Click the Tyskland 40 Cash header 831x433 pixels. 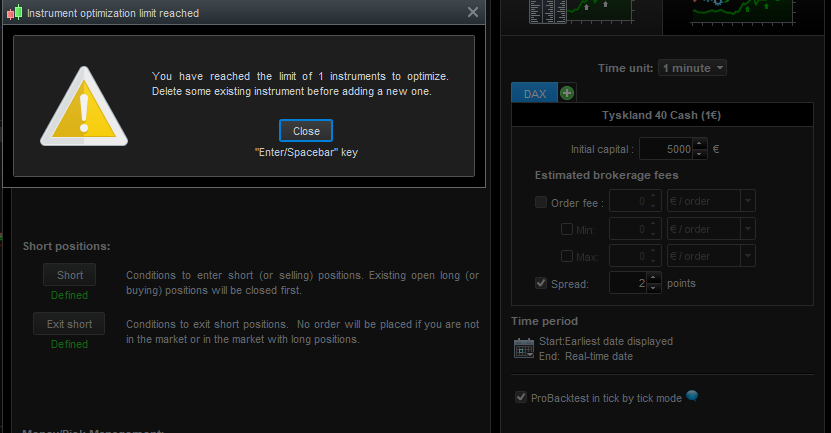click(x=661, y=115)
